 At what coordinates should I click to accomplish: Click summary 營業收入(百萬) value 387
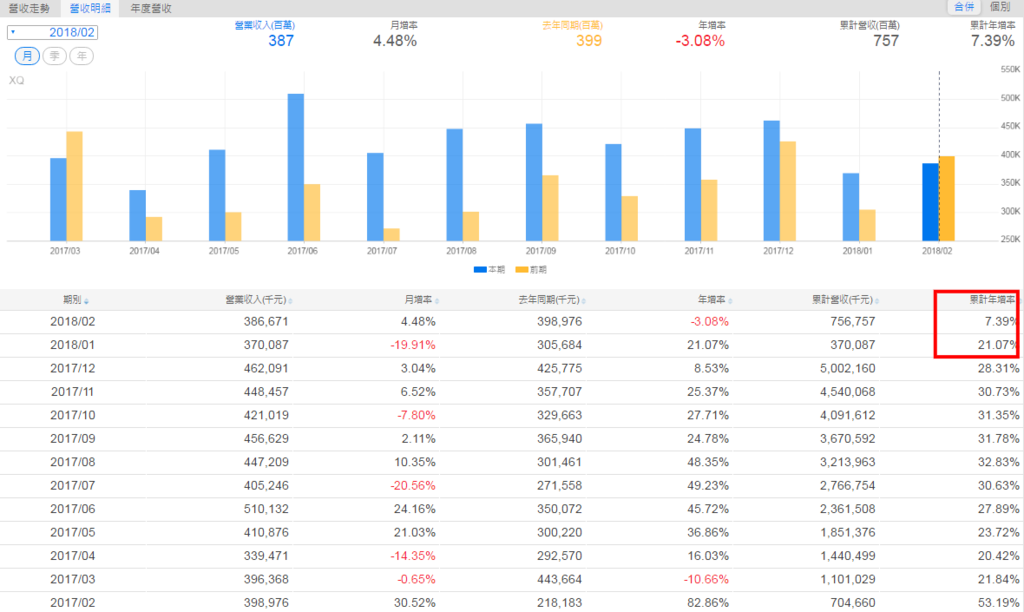[x=281, y=41]
